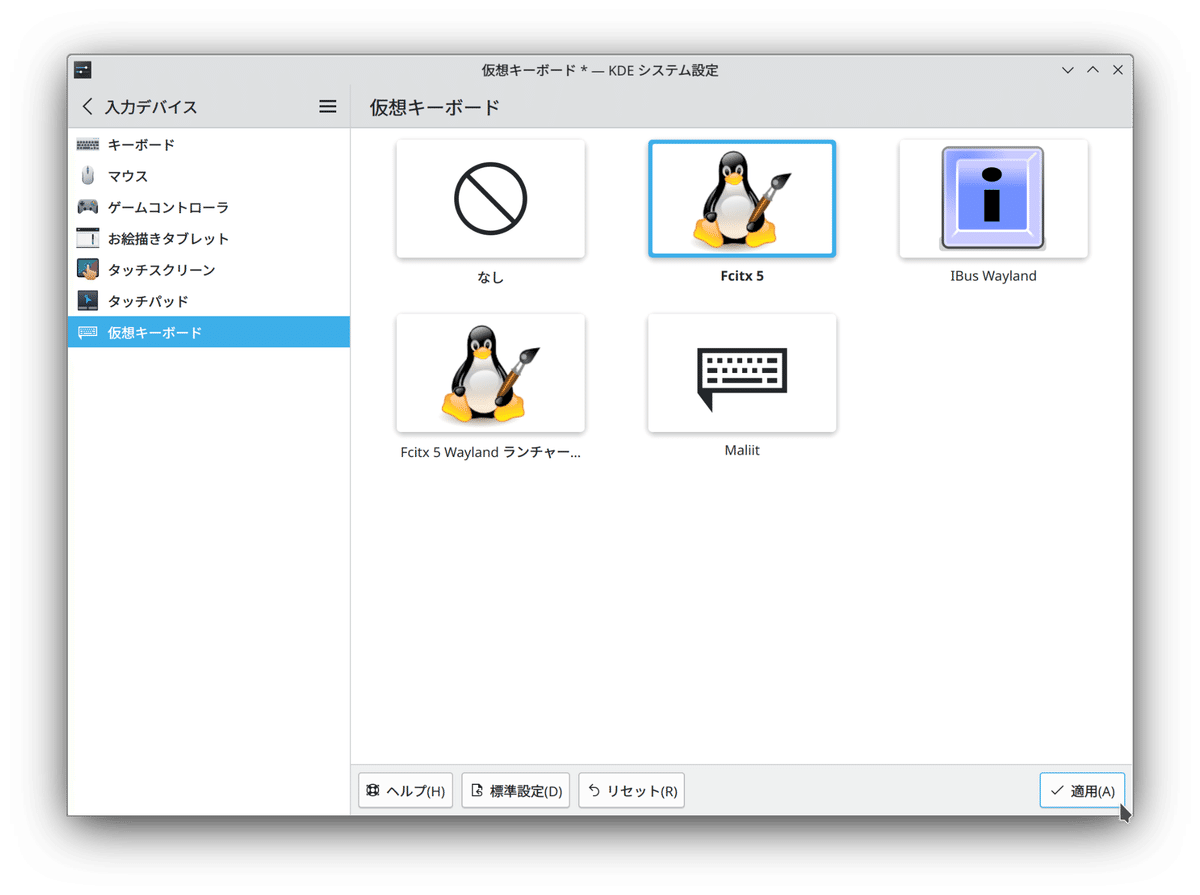
Task: Click the KDE system settings titlebar icon
Action: click(83, 70)
